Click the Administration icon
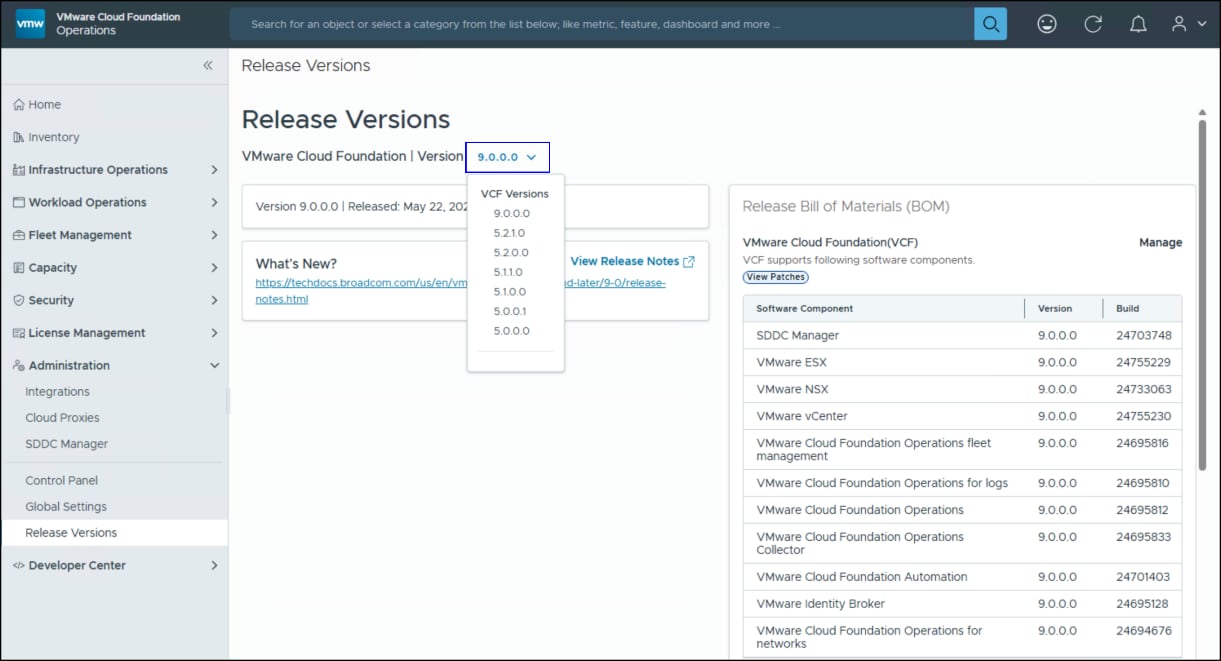Viewport: 1221px width, 661px height. 19,366
